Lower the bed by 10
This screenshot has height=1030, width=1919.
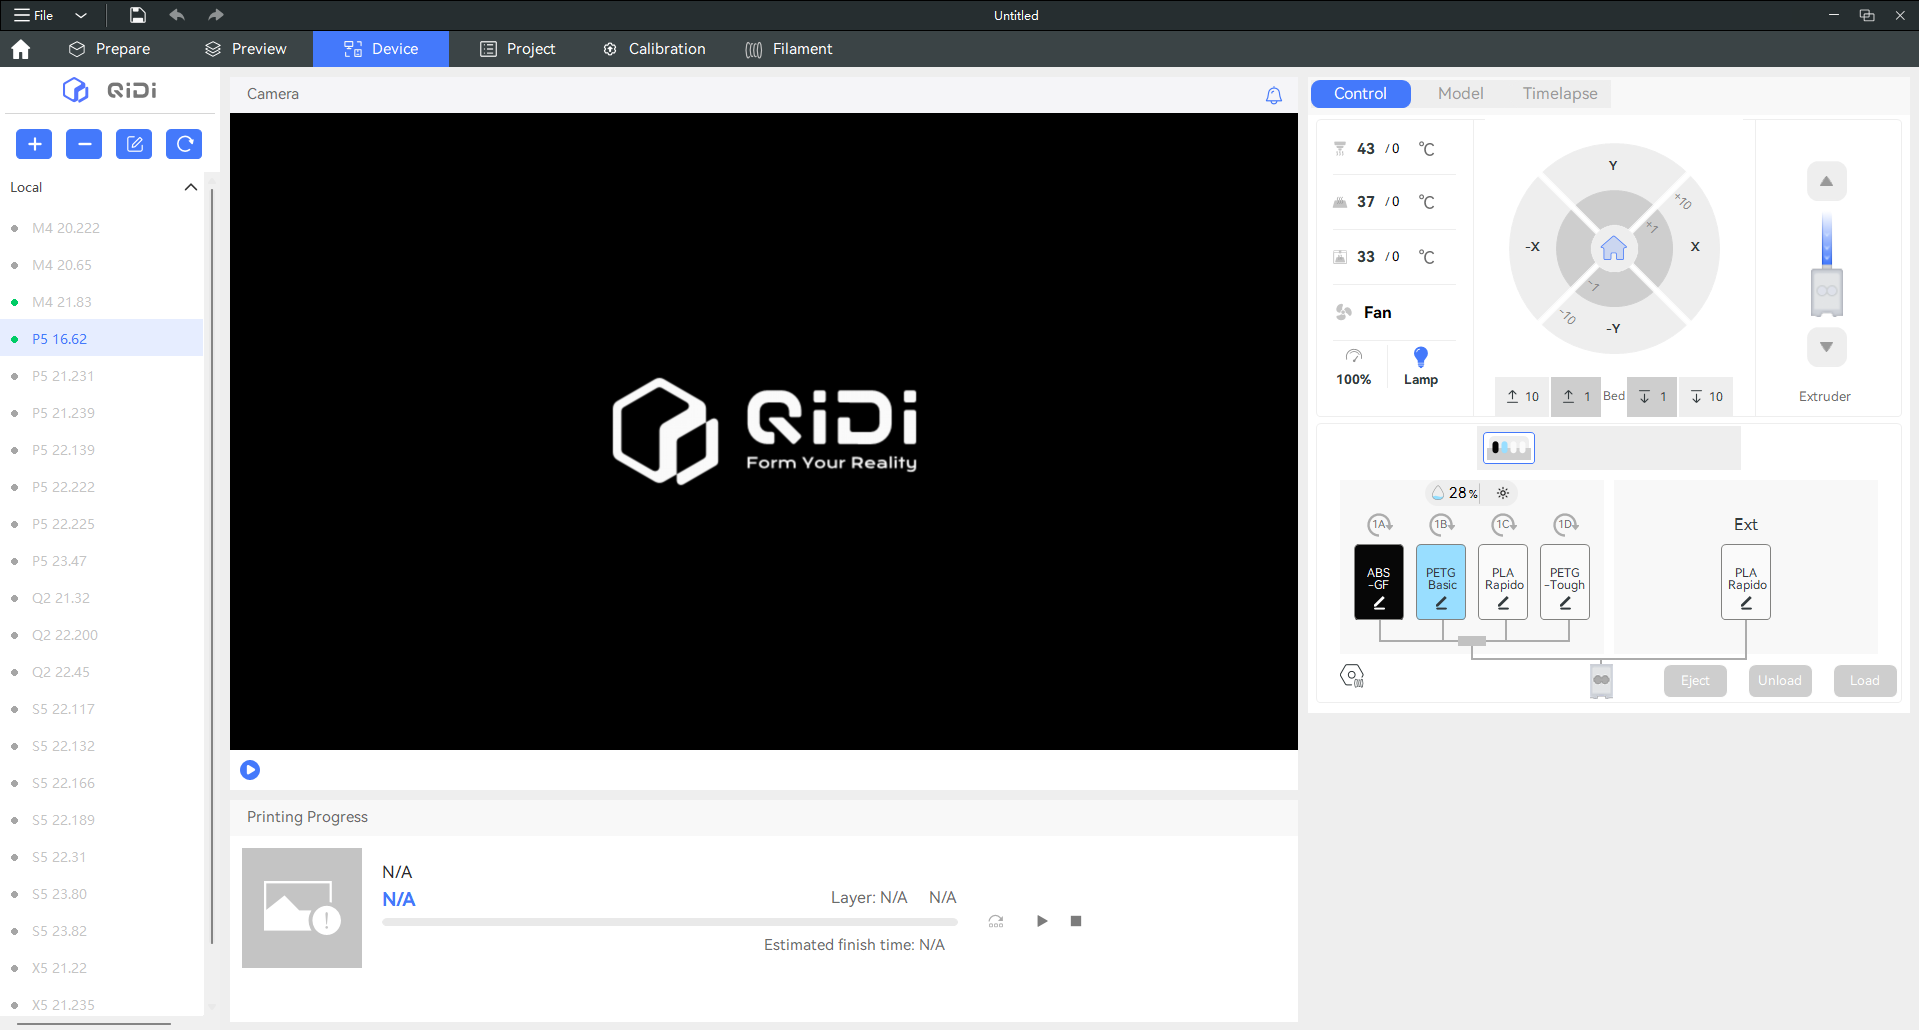coord(1706,397)
